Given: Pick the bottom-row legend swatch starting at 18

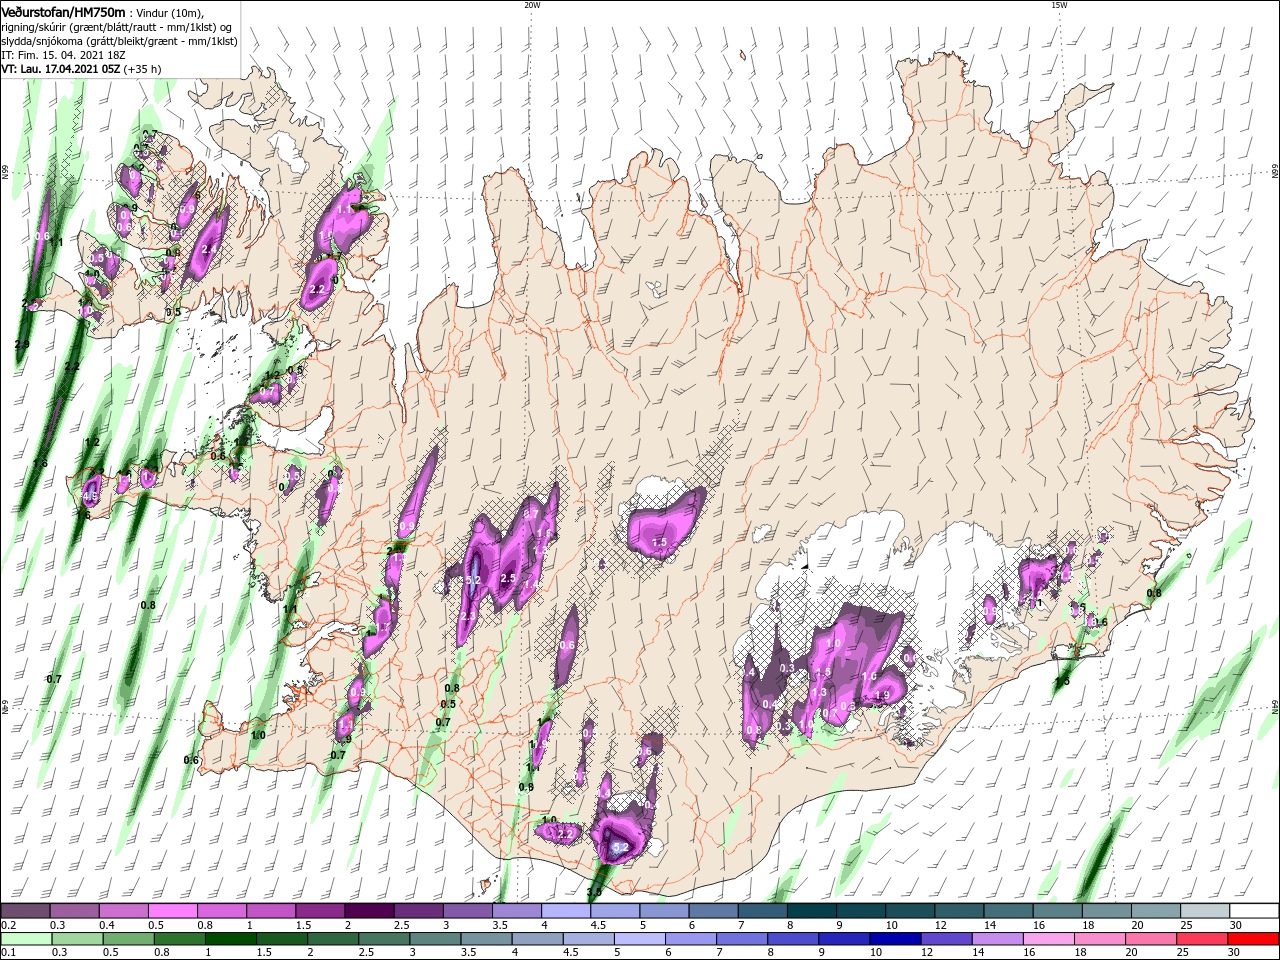Looking at the screenshot, I should point(1100,939).
